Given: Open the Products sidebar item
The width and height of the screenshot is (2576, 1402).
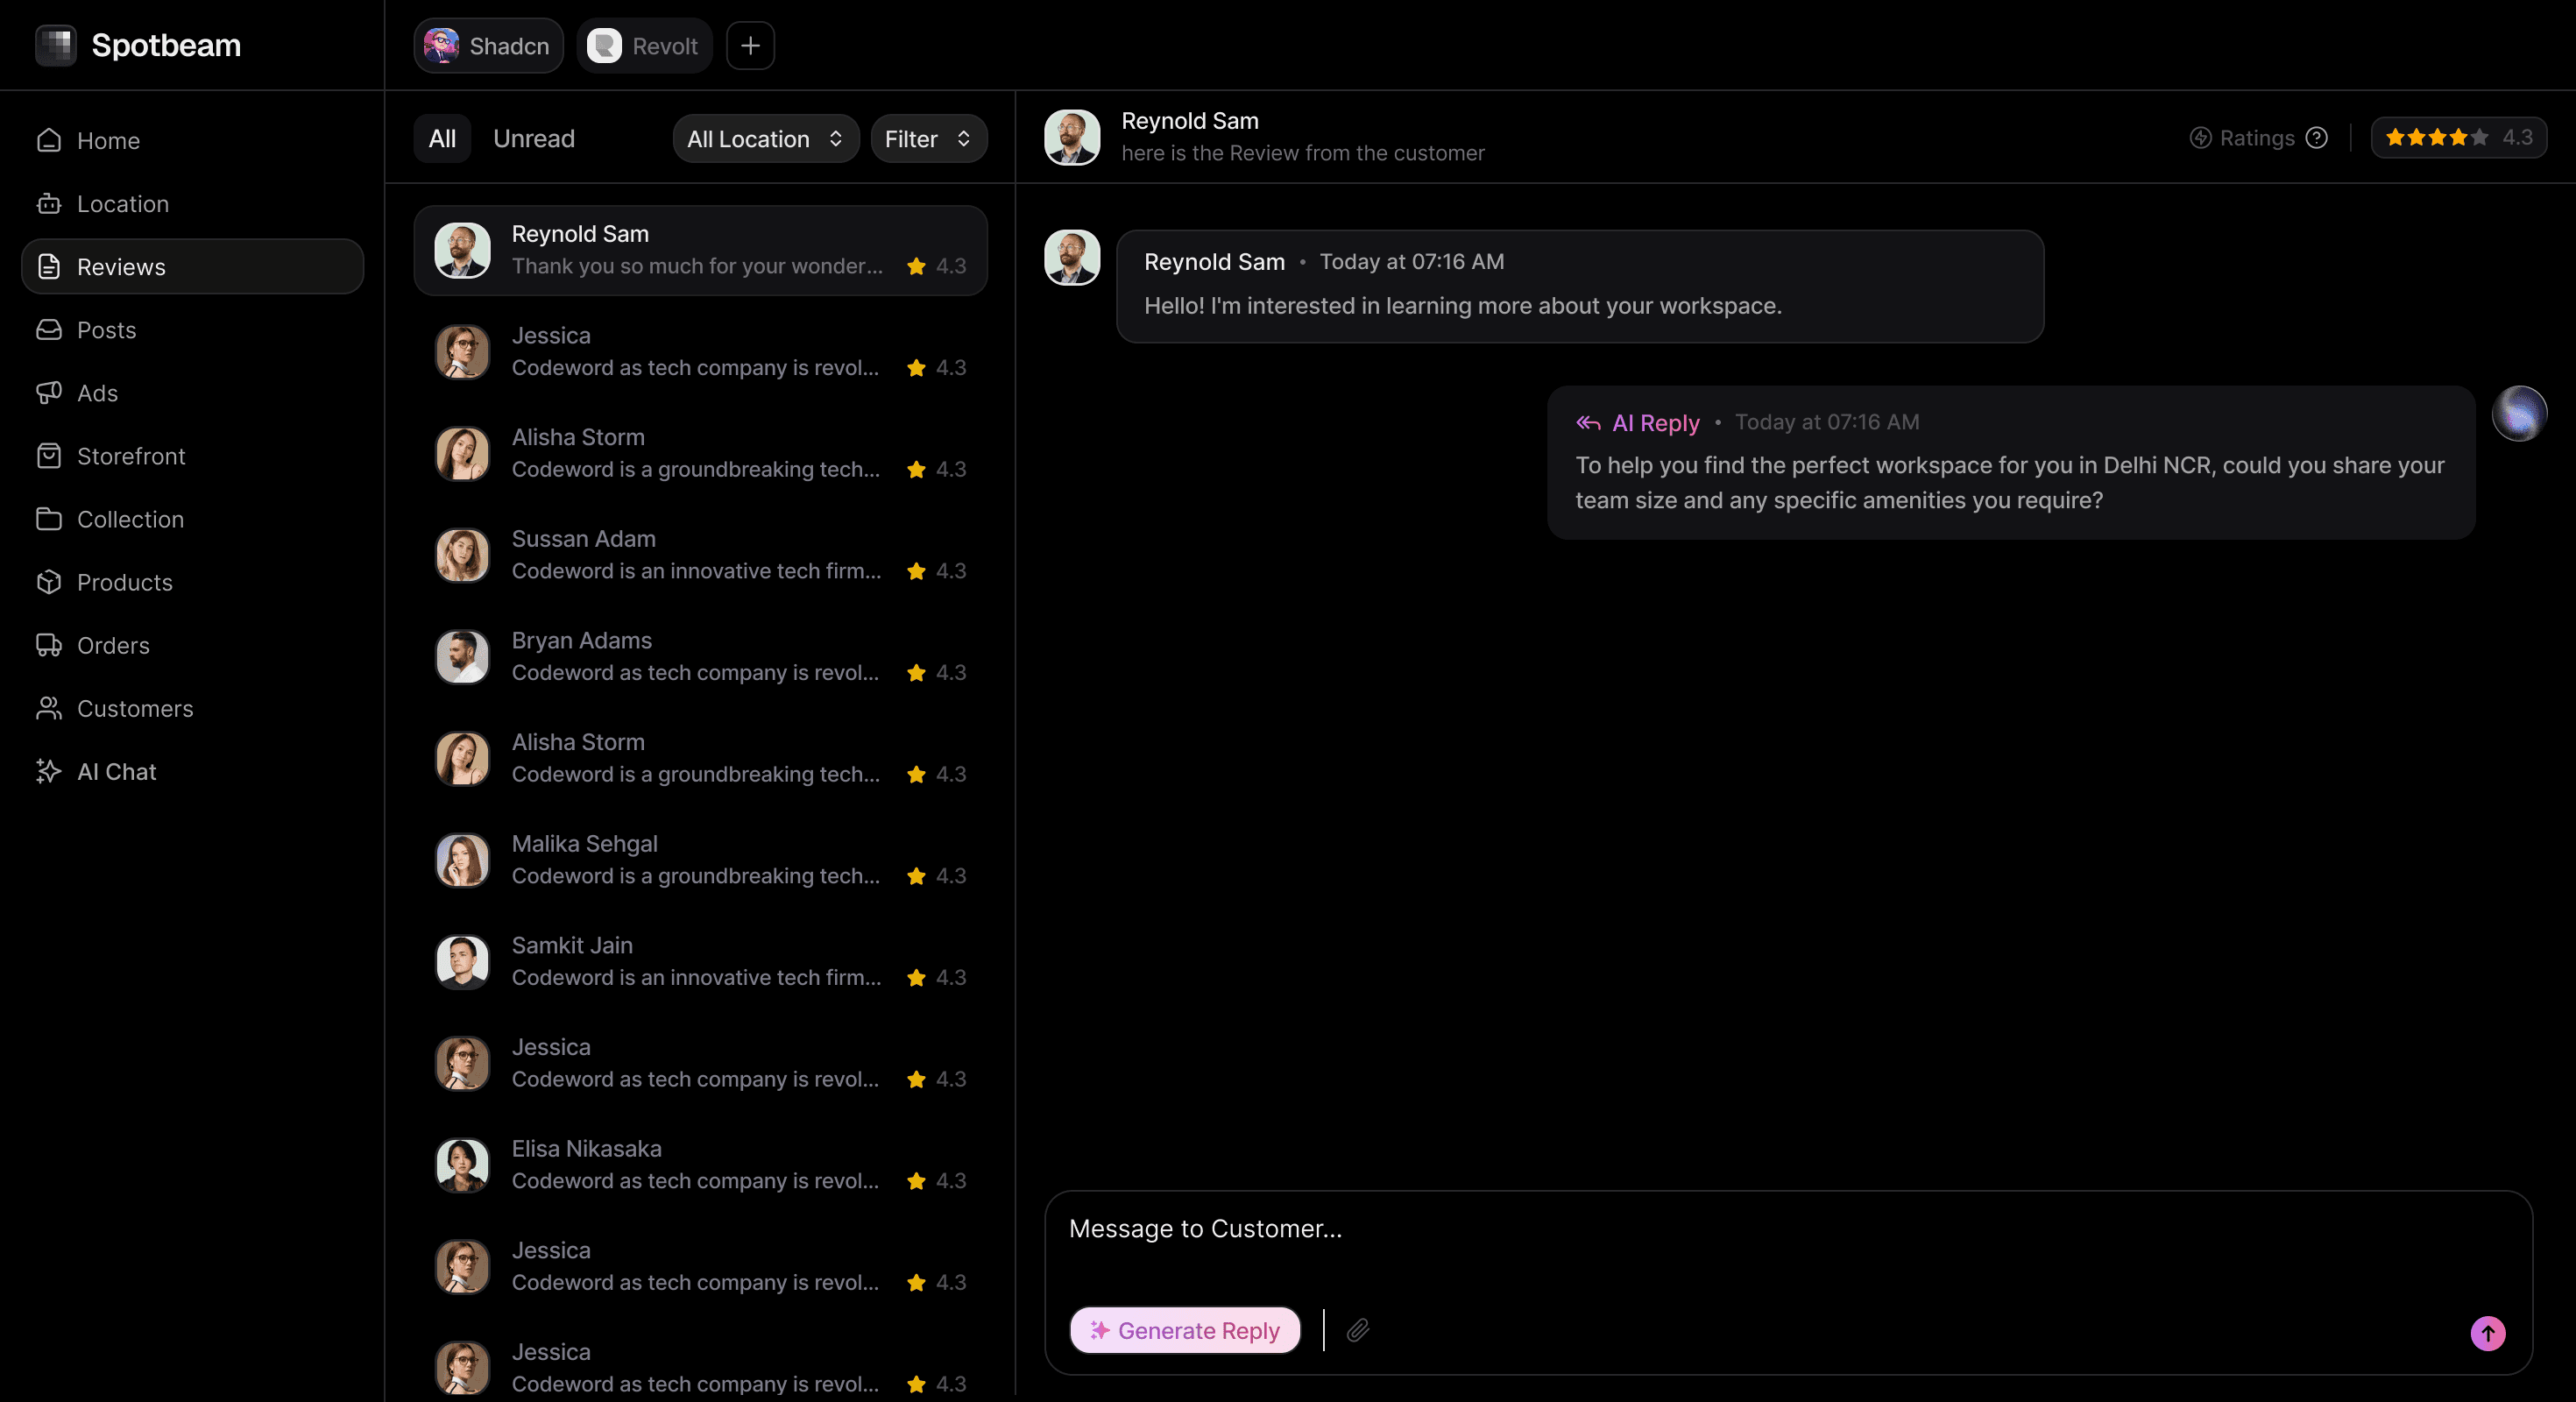Looking at the screenshot, I should 124,582.
